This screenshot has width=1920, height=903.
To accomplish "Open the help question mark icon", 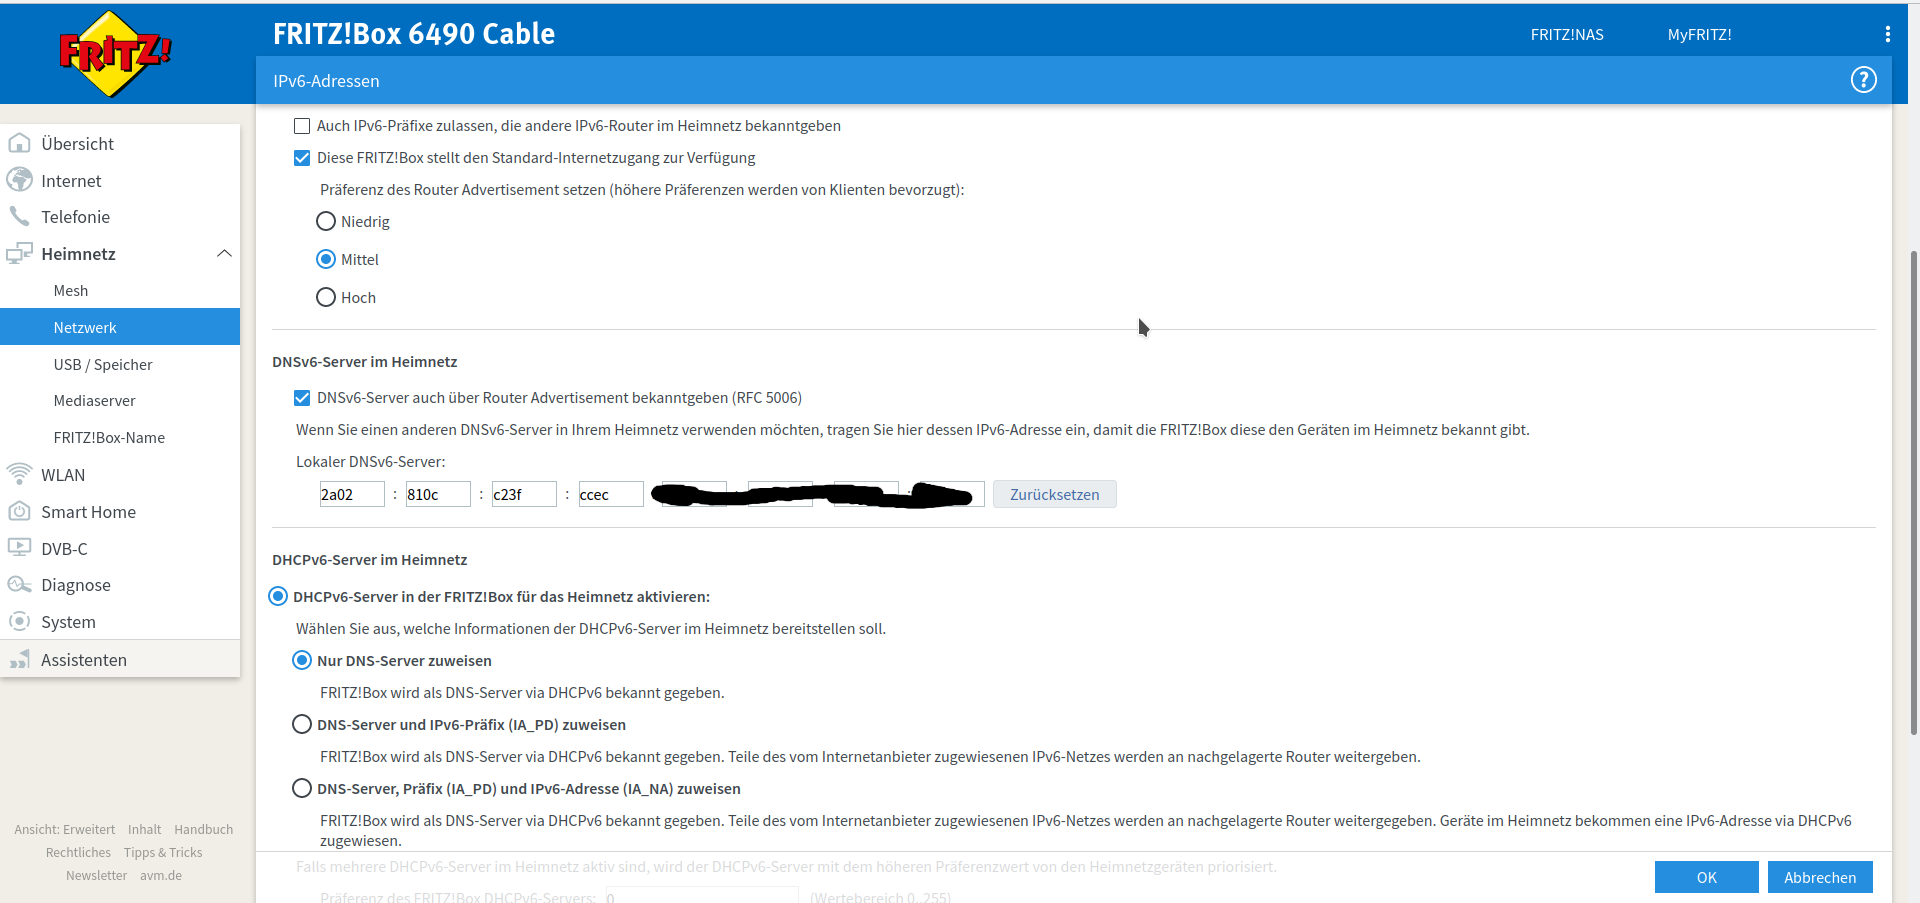I will [x=1864, y=80].
